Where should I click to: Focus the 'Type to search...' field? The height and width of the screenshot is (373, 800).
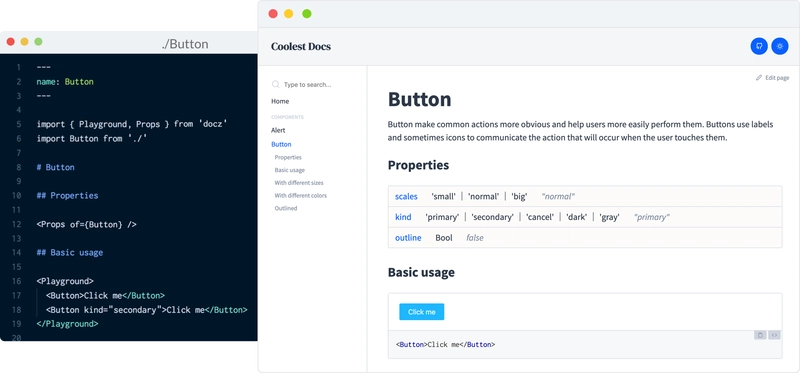pyautogui.click(x=307, y=85)
